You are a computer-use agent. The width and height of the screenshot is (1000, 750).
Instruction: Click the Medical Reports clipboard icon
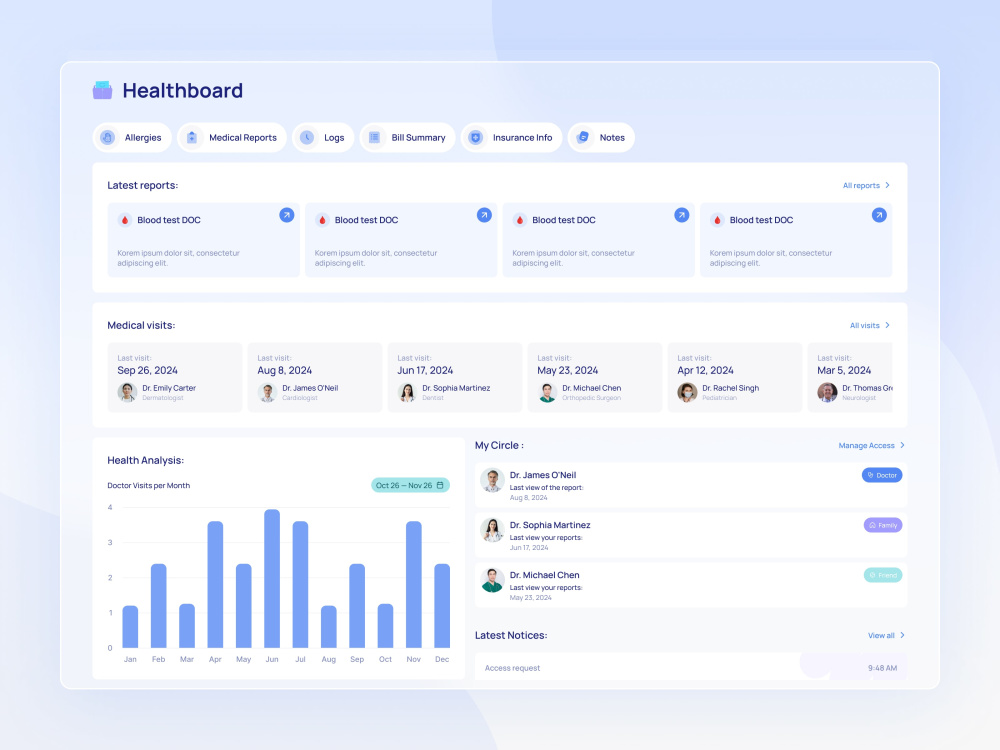point(192,137)
